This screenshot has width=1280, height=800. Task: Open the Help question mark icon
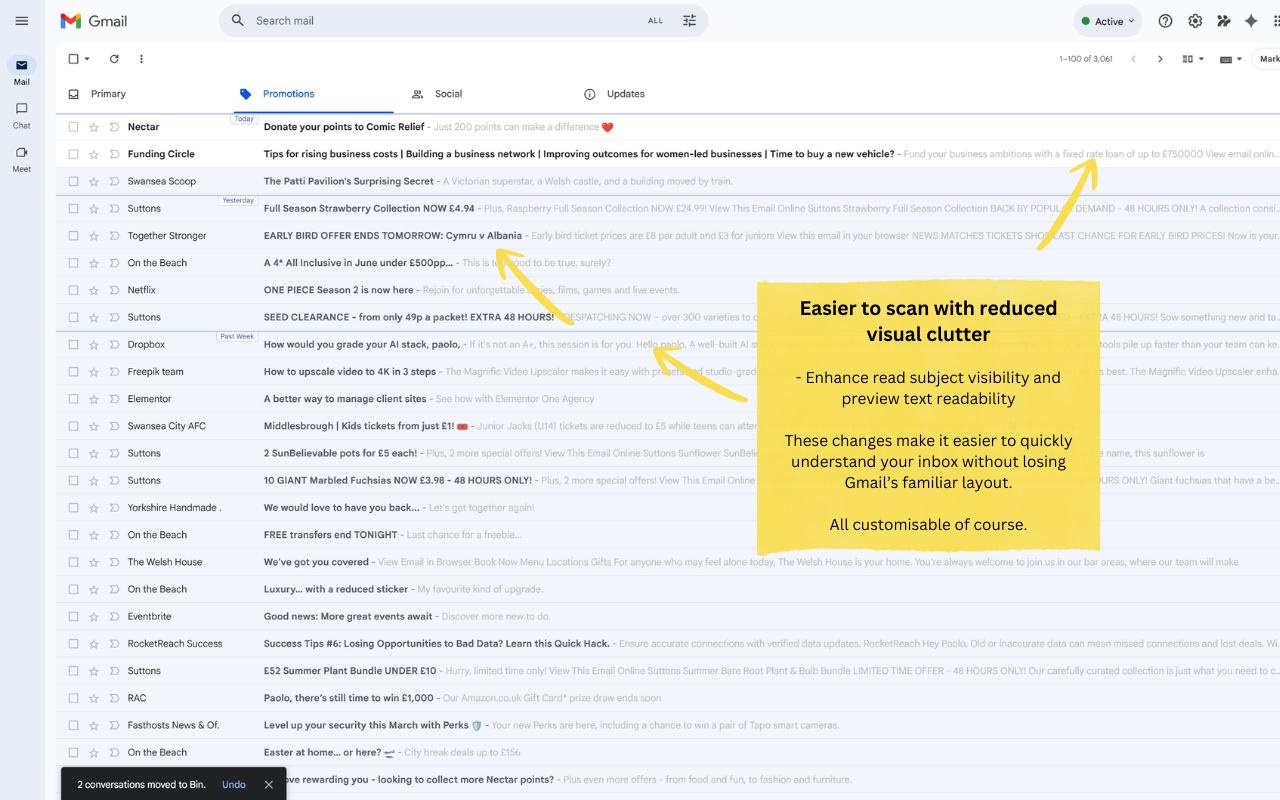coord(1166,20)
